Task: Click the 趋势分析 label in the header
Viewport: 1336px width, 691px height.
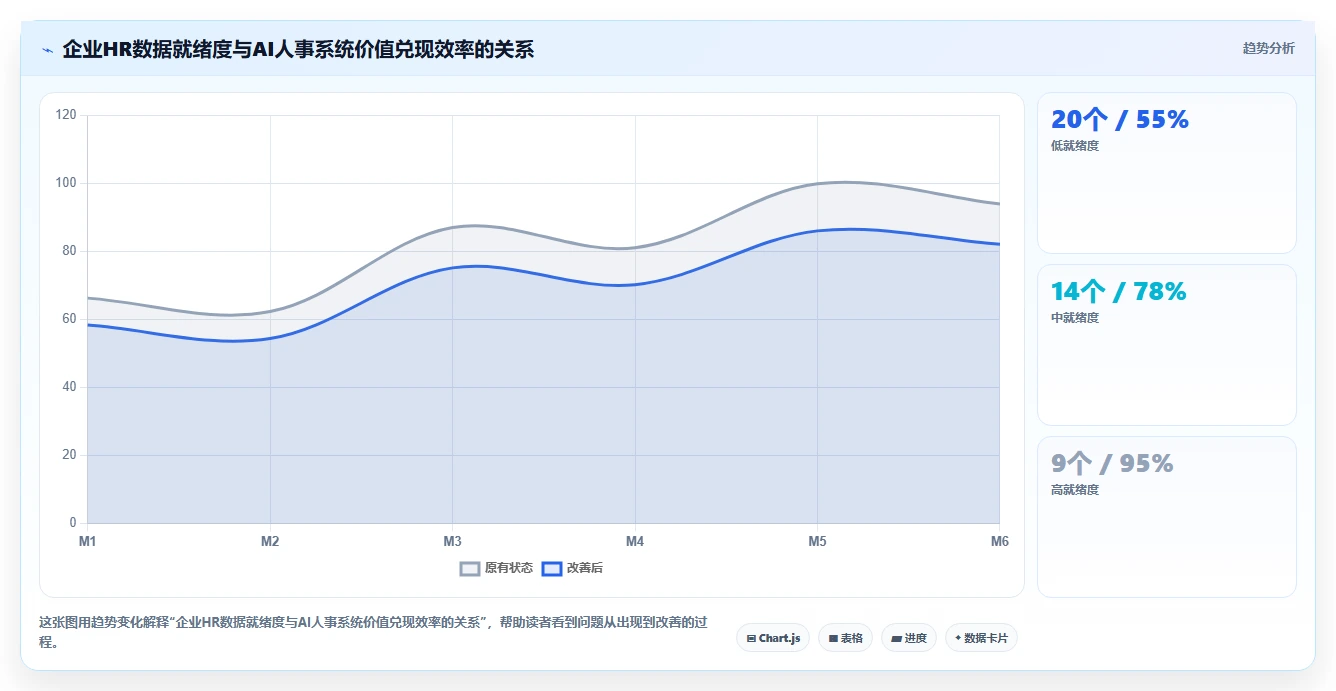Action: pos(1268,48)
